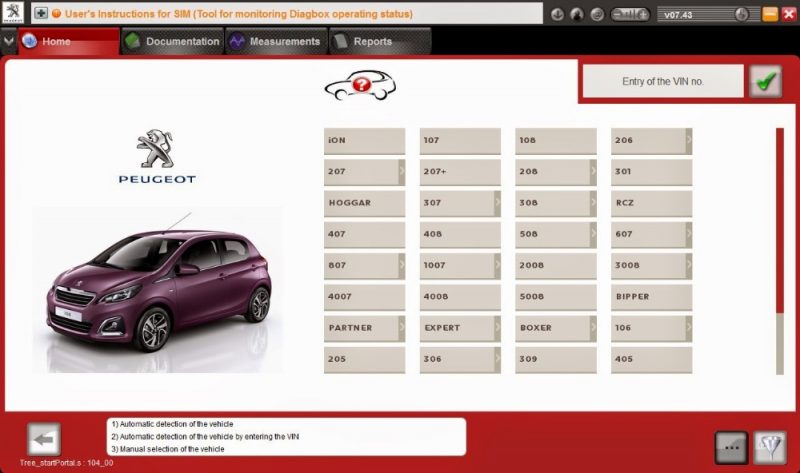Click the round icon on the version bar

click(741, 14)
